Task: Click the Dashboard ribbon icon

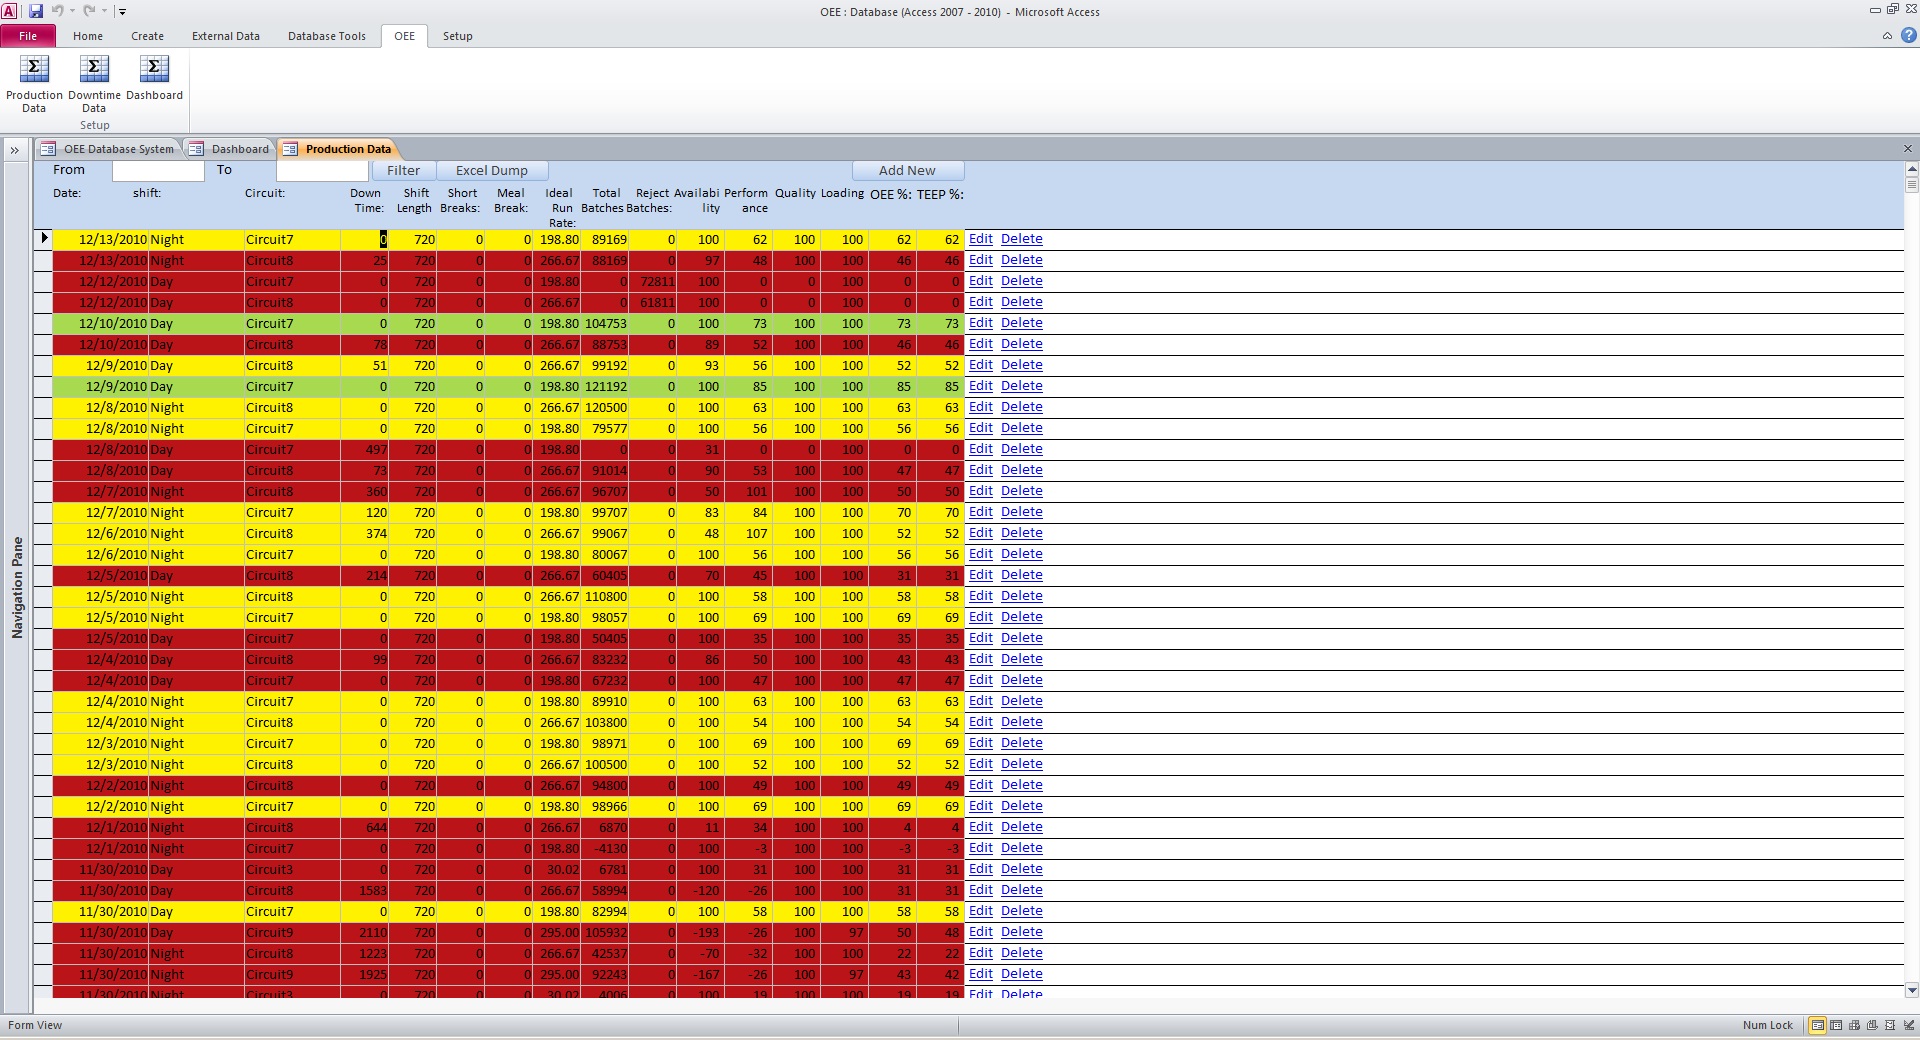Action: pos(154,78)
